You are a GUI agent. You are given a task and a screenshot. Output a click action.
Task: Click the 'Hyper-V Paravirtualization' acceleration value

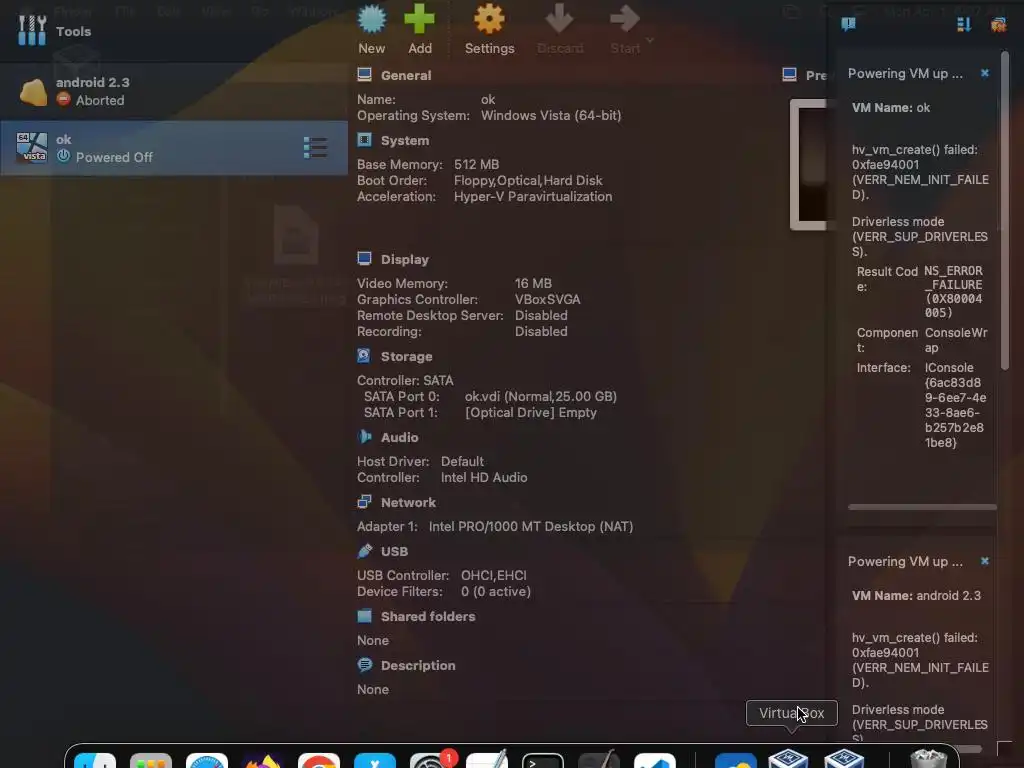pyautogui.click(x=533, y=197)
